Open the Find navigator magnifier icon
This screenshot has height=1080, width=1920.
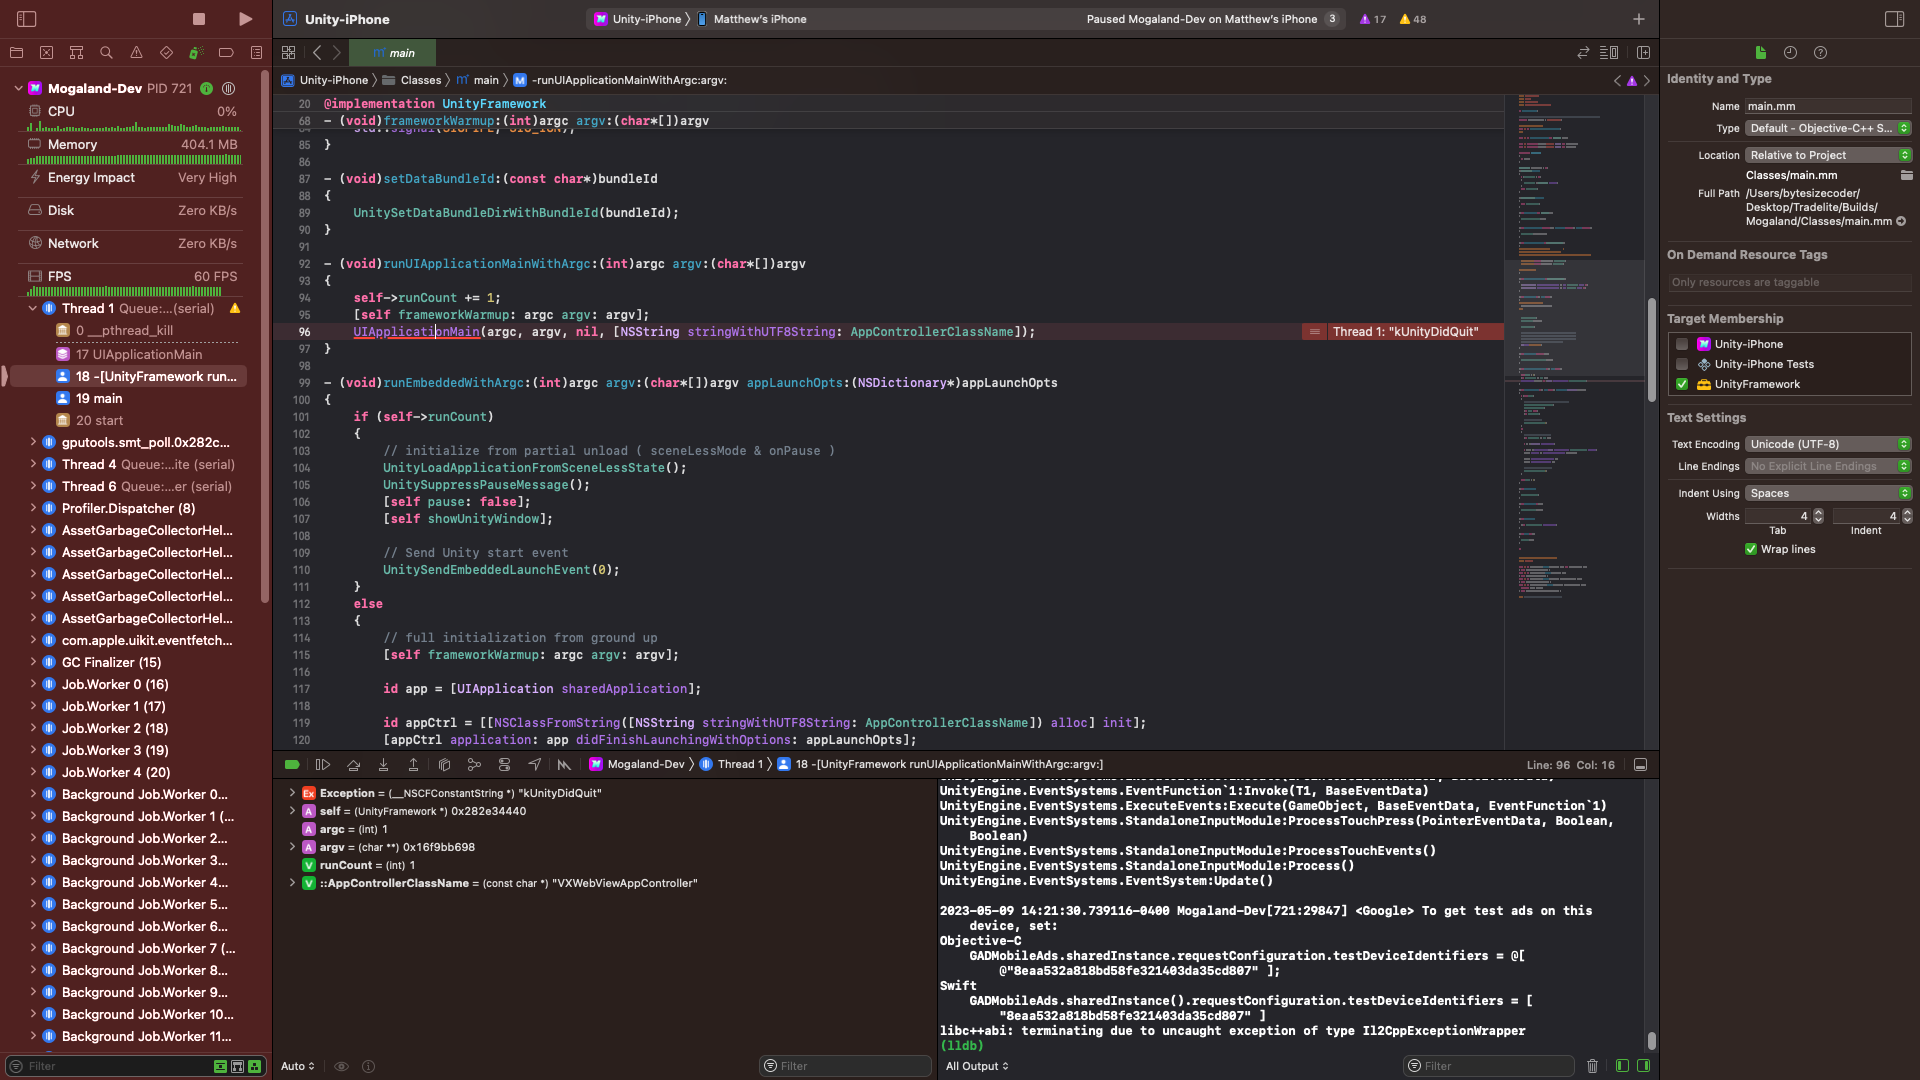[106, 52]
